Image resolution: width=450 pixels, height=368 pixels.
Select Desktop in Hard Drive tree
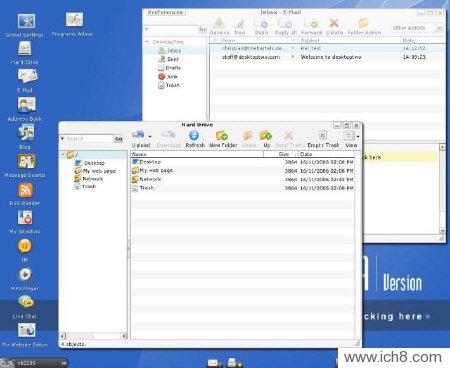(90, 163)
